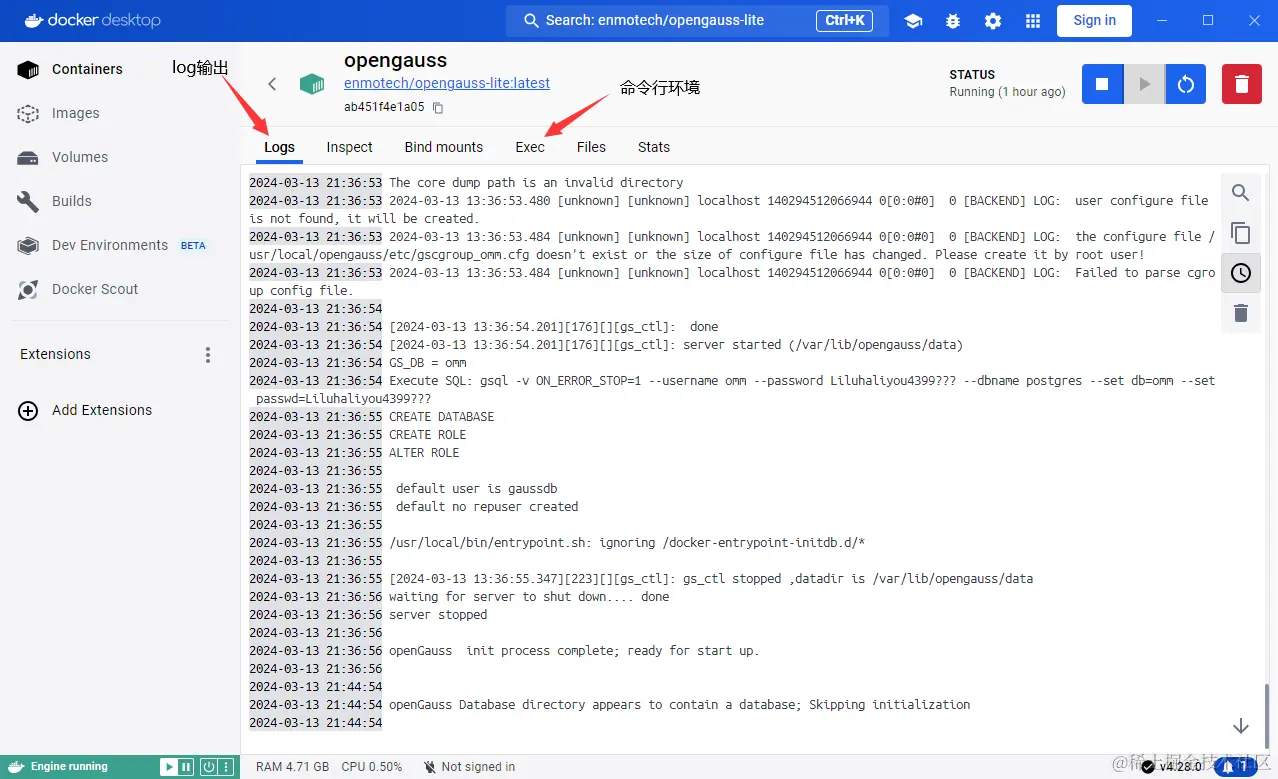Copy logs to clipboard icon

tap(1241, 233)
